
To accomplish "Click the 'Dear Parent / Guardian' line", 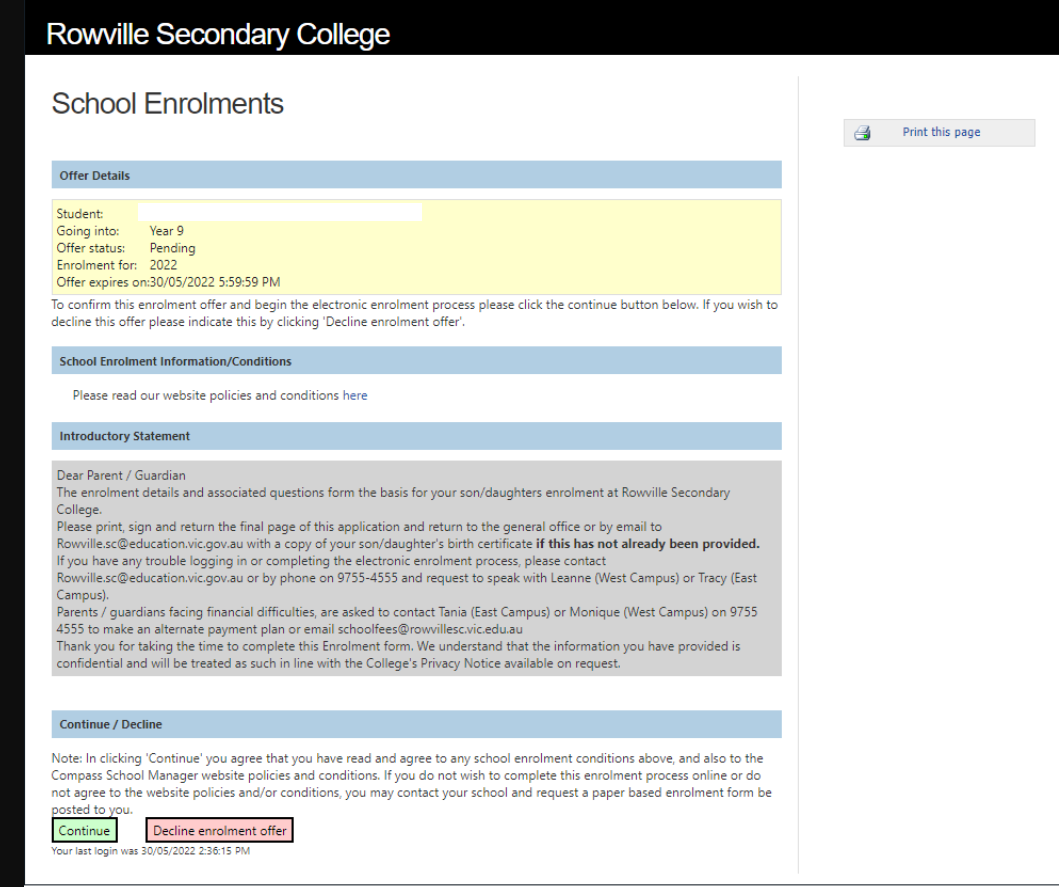I will (x=121, y=475).
